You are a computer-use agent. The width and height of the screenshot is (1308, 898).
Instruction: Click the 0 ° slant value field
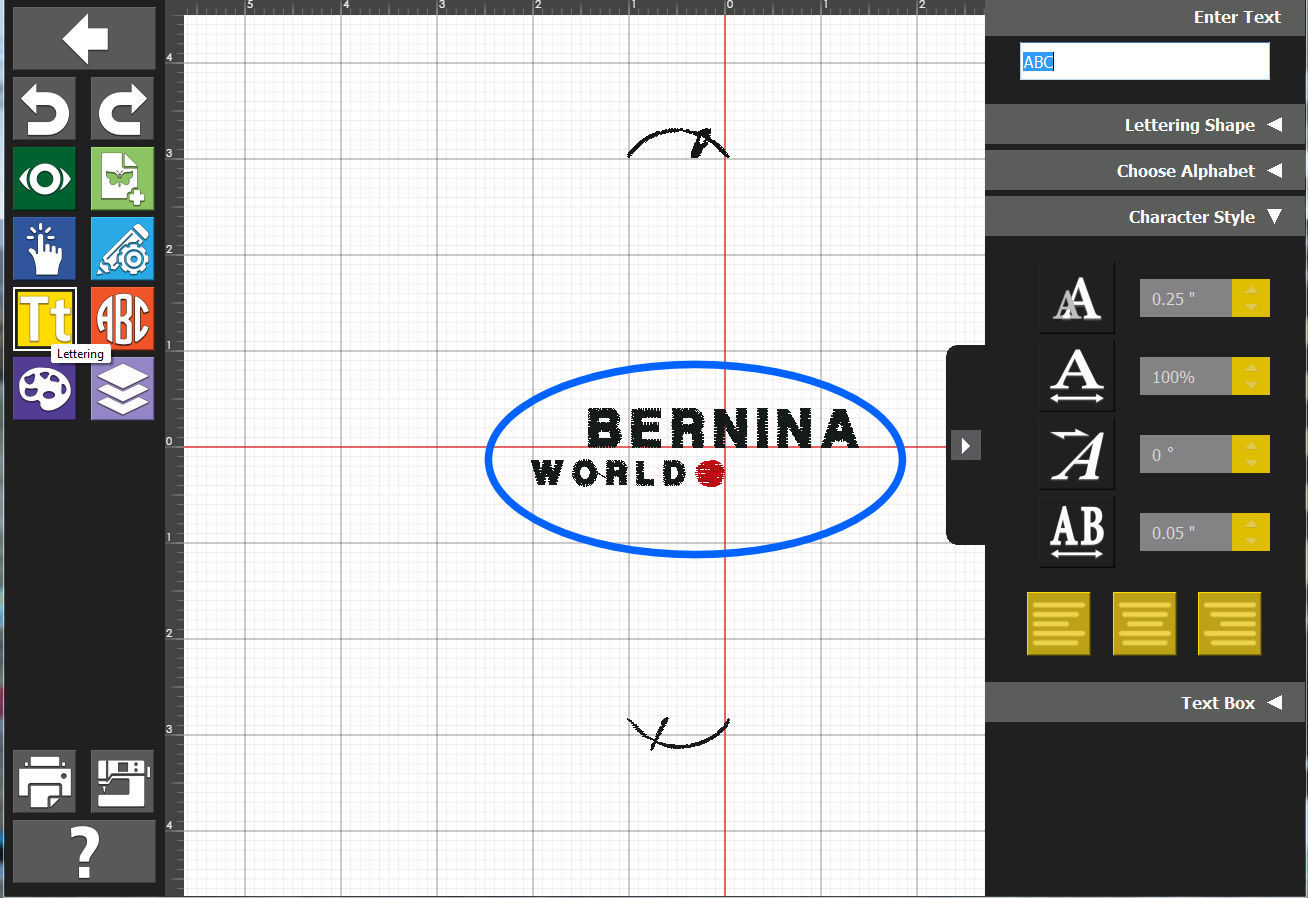point(1186,454)
